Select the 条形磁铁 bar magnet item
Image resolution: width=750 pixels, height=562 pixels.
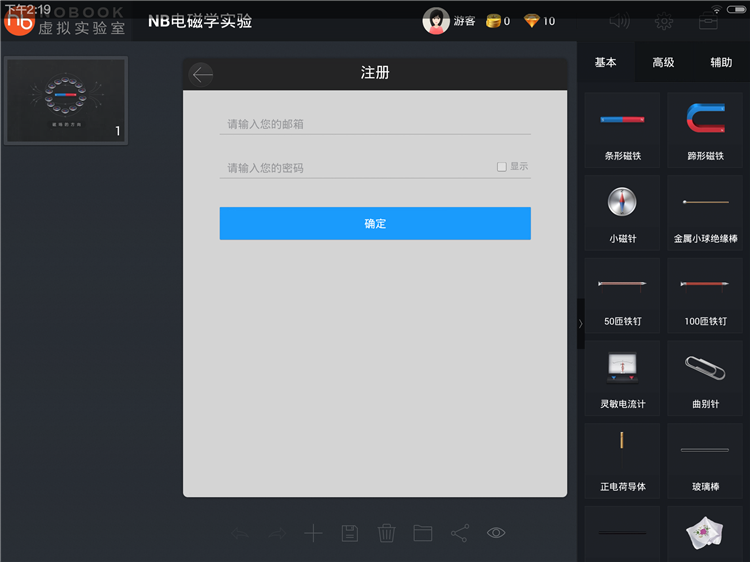[x=622, y=130]
